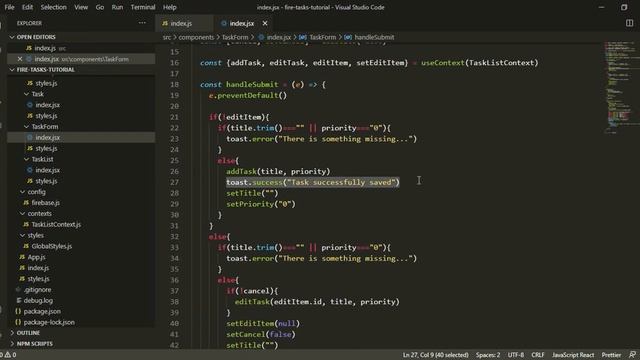Click Ln 27, Col 9 cursor position
The height and width of the screenshot is (360, 640).
[435, 355]
